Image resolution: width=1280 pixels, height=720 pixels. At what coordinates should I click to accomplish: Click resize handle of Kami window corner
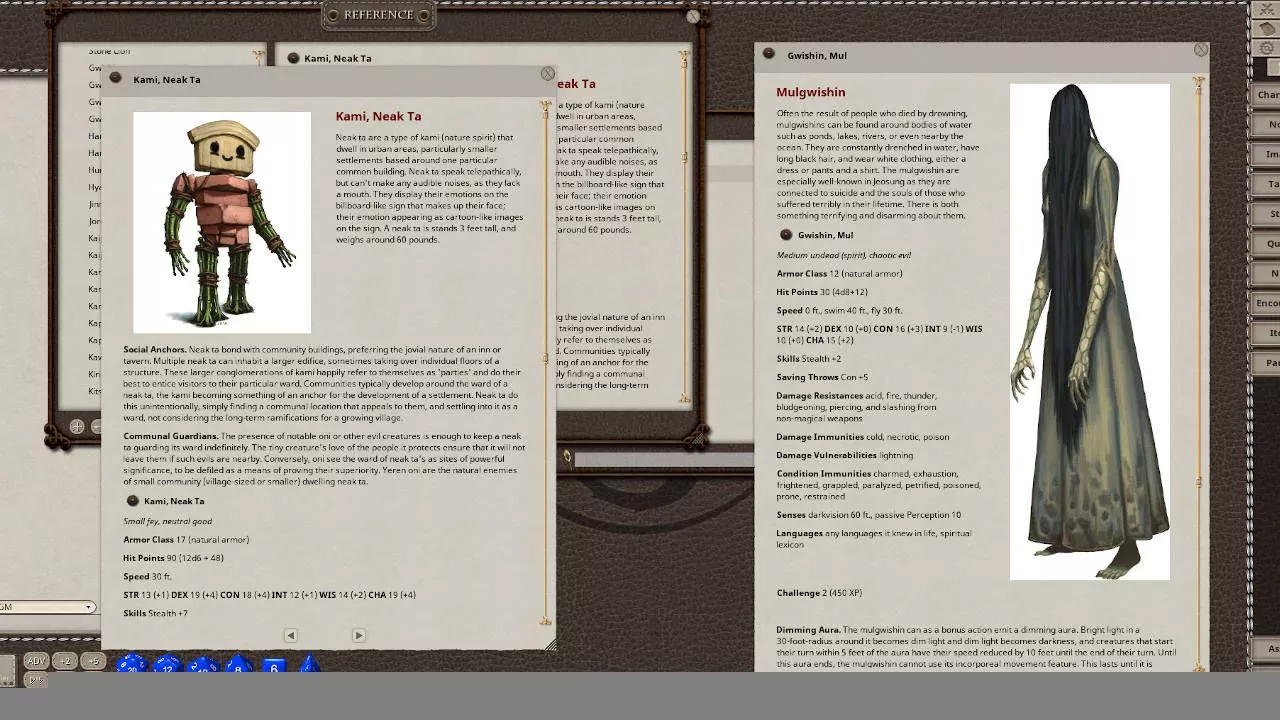[550, 645]
